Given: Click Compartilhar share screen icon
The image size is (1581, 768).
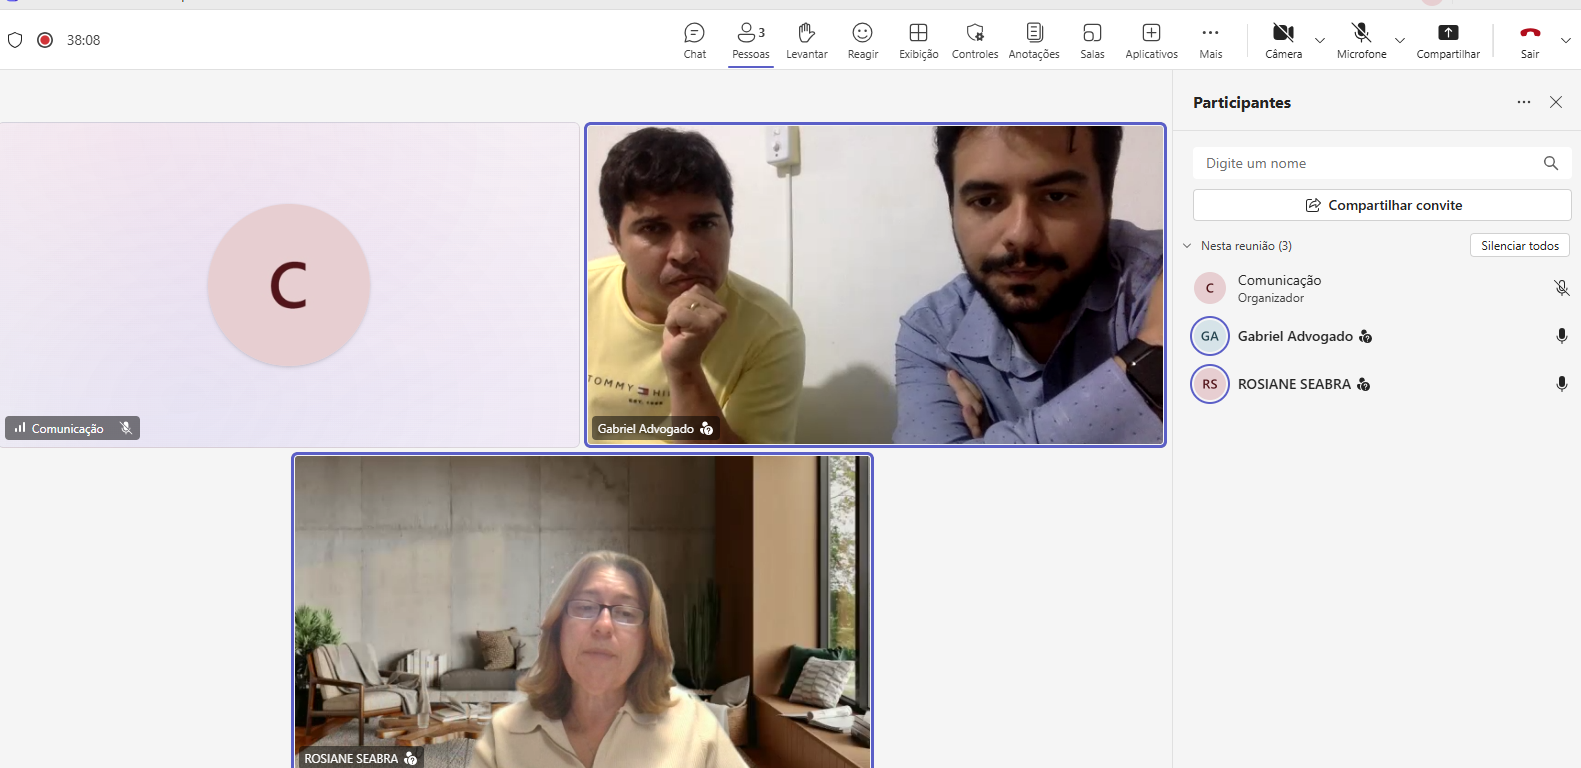Looking at the screenshot, I should pyautogui.click(x=1447, y=40).
